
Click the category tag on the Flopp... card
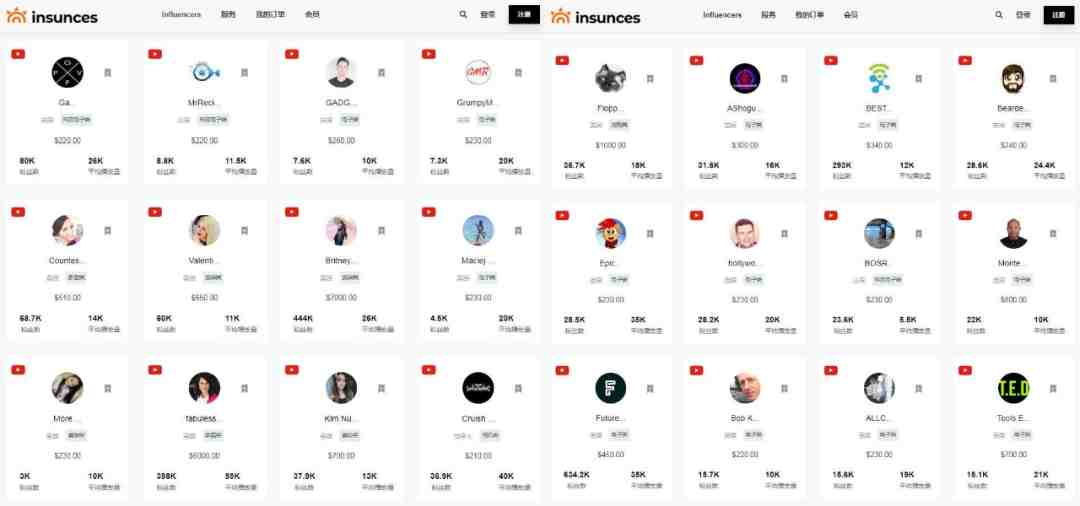coord(619,125)
